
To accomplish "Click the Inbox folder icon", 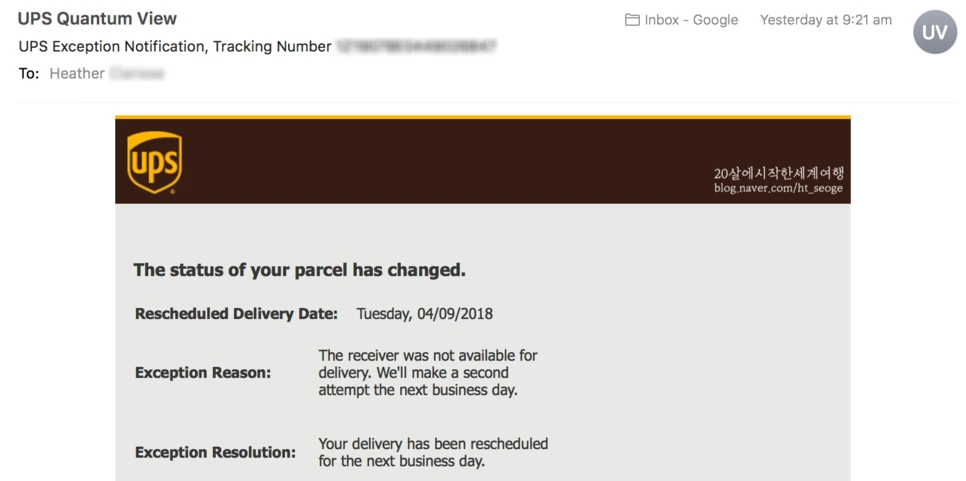I will tap(632, 20).
